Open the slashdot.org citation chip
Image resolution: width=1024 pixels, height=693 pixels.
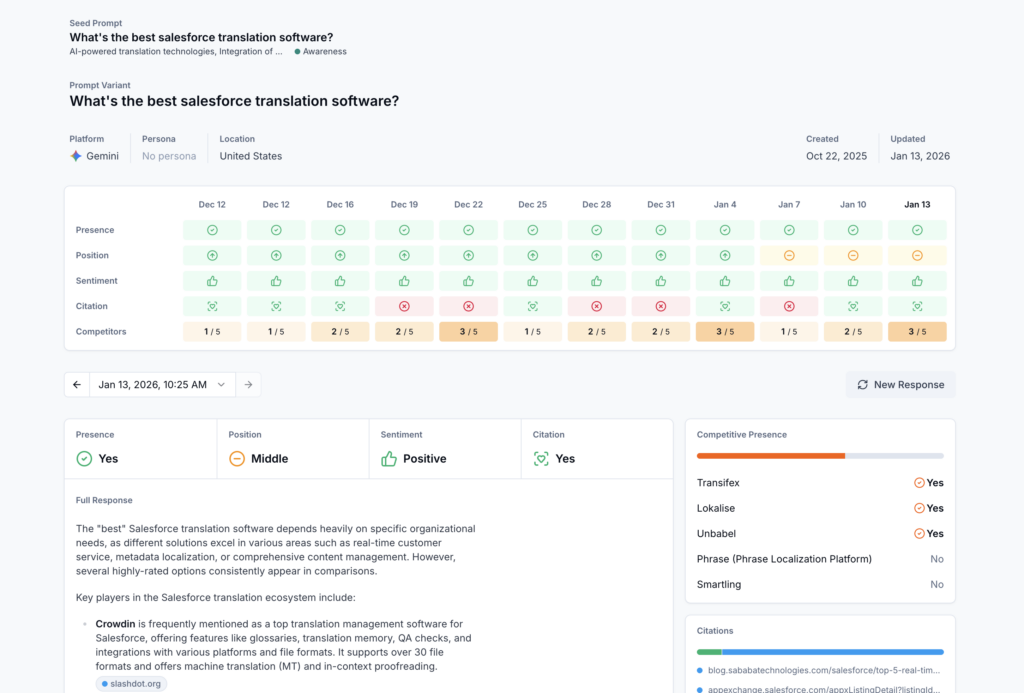coord(131,684)
